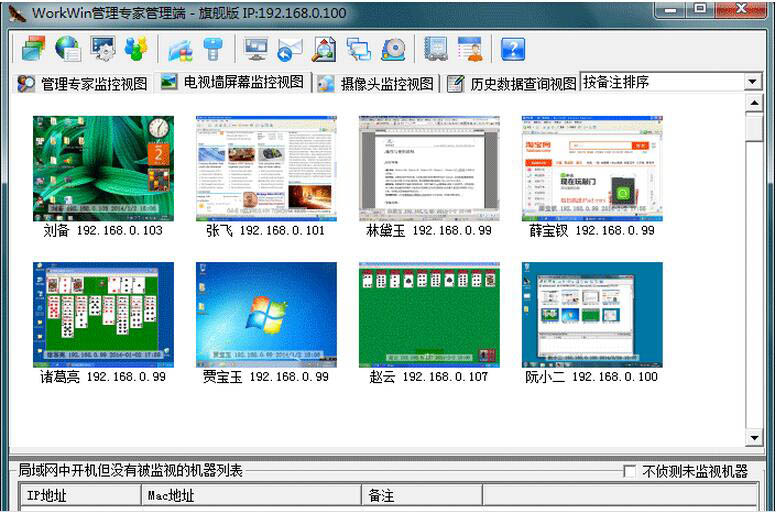Screen dimensions: 776x512
Task: Open the 摄像头监控视图 tab
Action: pyautogui.click(x=376, y=83)
